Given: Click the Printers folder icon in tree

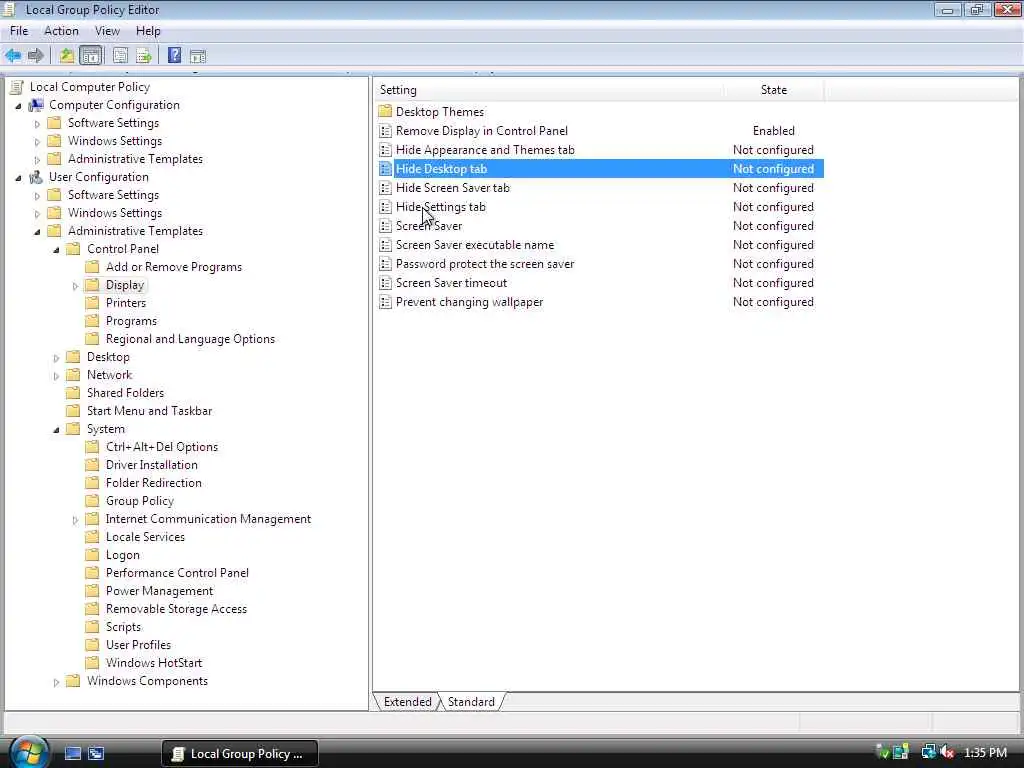Looking at the screenshot, I should (93, 302).
